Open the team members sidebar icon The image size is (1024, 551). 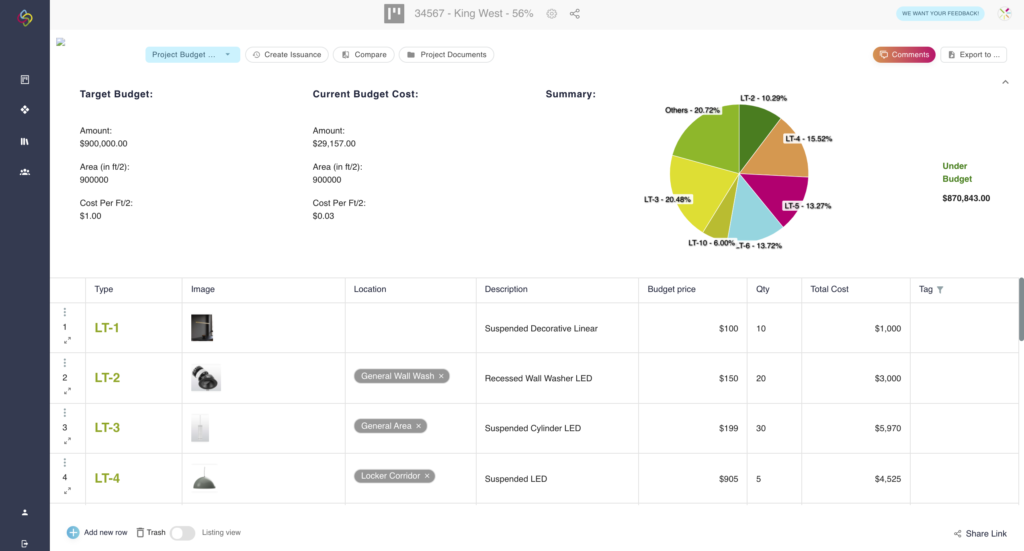pyautogui.click(x=25, y=172)
